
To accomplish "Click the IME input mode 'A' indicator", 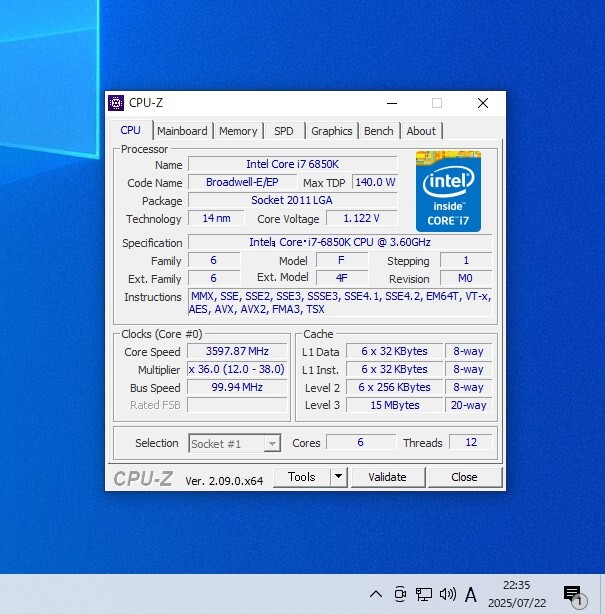I will tap(471, 594).
